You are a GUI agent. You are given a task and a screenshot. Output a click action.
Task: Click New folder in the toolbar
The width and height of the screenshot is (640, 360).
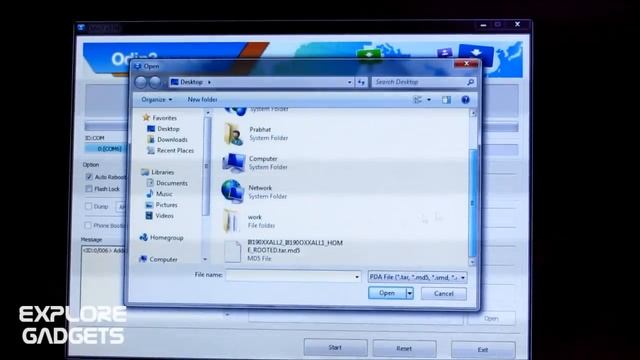(202, 100)
